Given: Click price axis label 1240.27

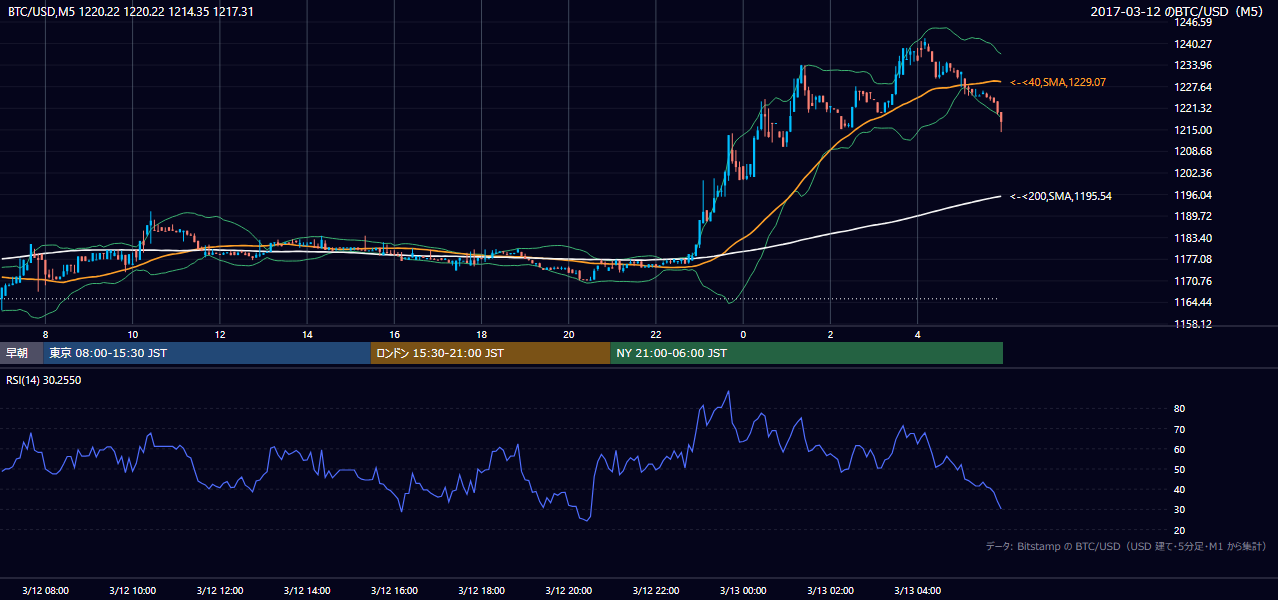Looking at the screenshot, I should [1193, 44].
